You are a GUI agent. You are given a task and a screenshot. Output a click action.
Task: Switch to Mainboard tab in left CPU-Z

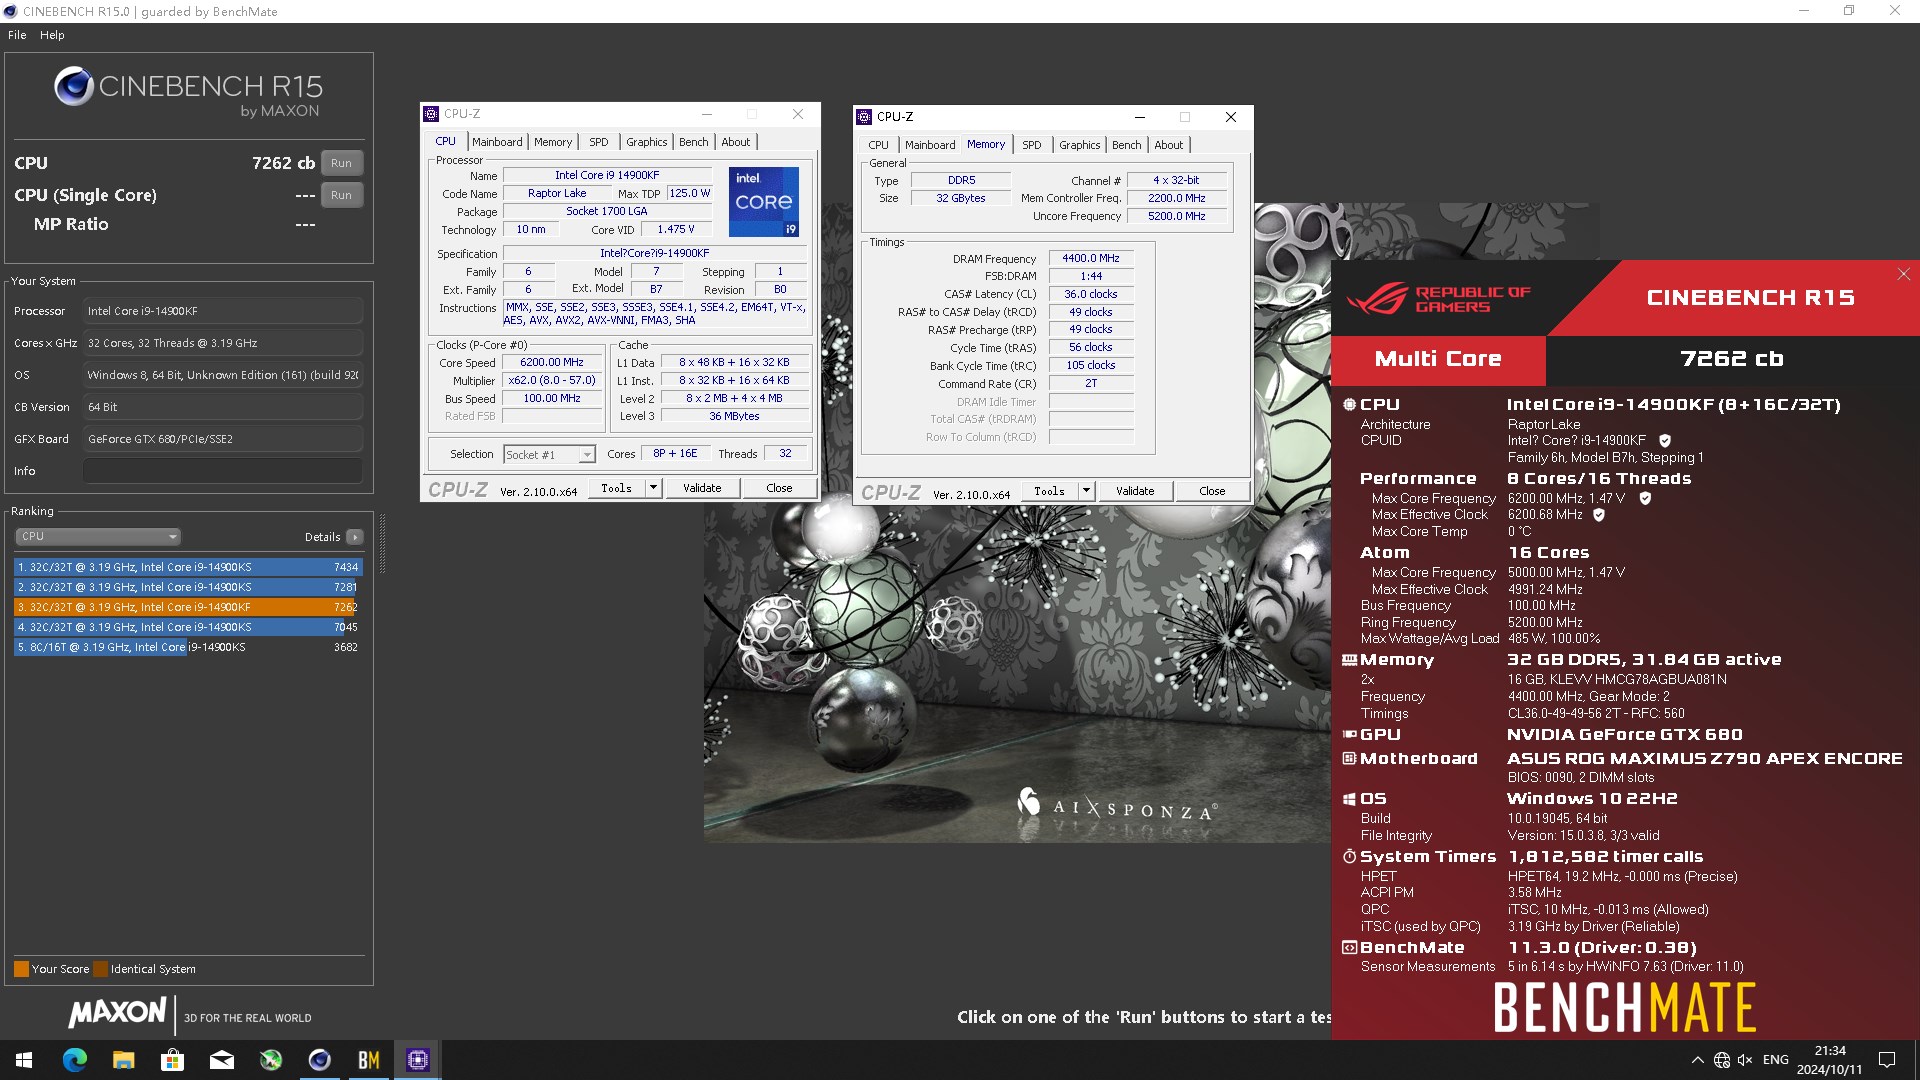497,142
